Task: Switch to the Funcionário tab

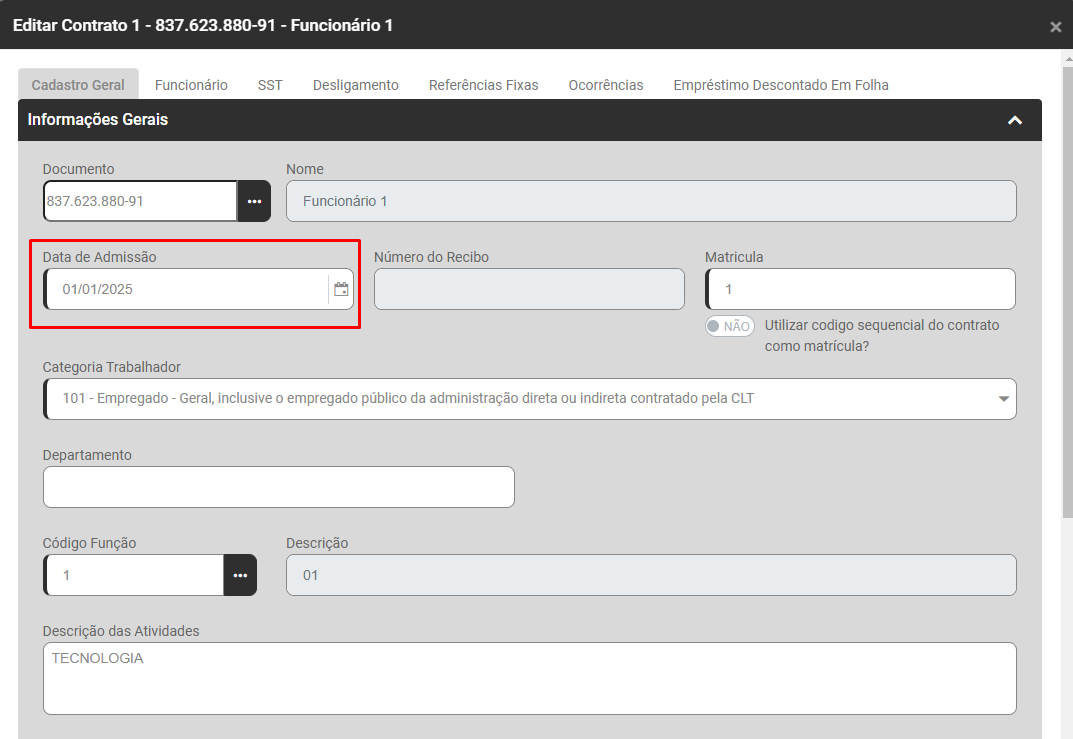Action: tap(191, 85)
